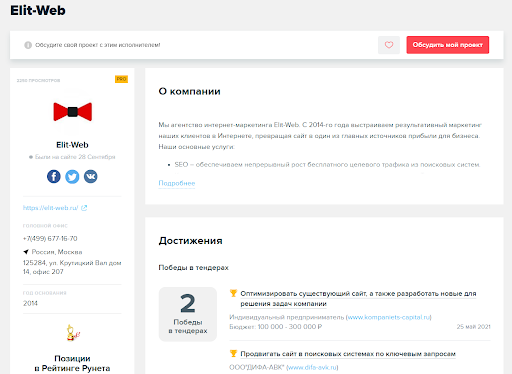Open the Facebook profile icon
512x374 pixels.
click(54, 176)
